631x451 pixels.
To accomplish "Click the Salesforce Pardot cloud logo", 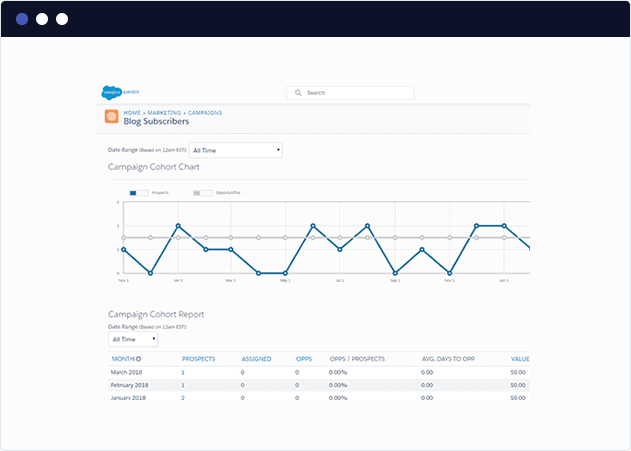I will [x=111, y=93].
